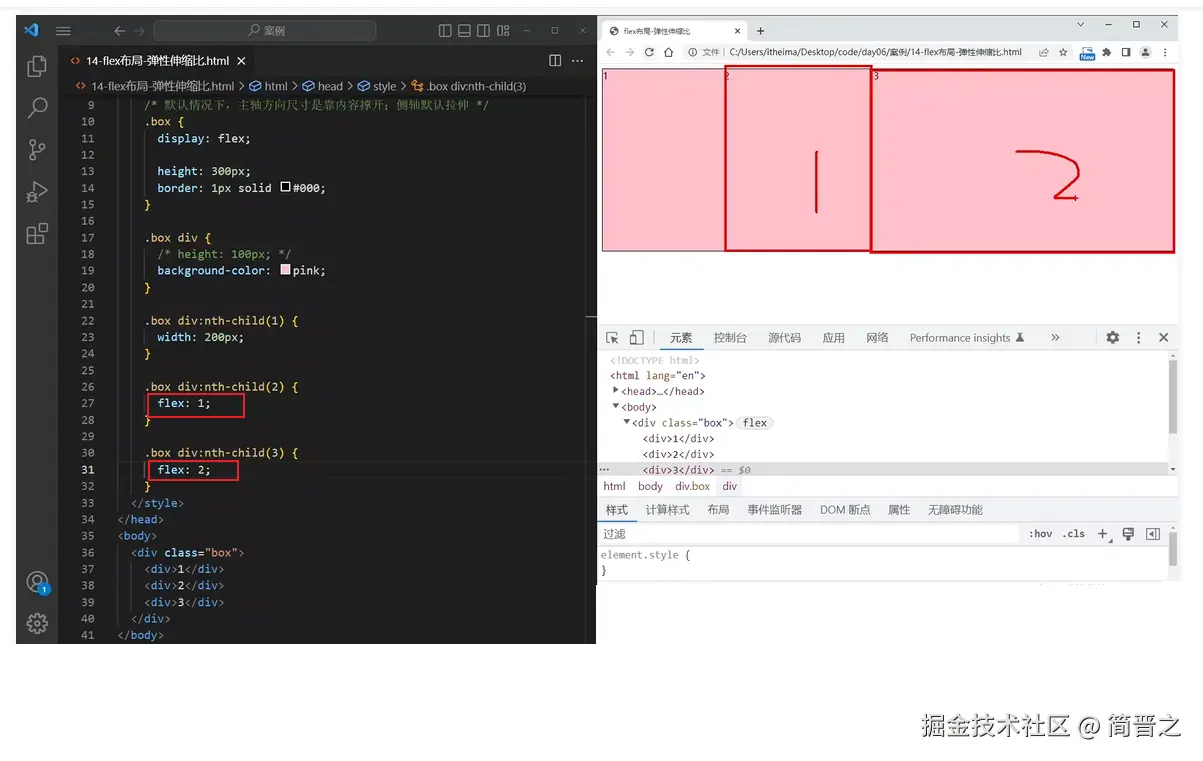Open the Explorer sidebar in VS Code
This screenshot has height=761, width=1203.
point(37,65)
